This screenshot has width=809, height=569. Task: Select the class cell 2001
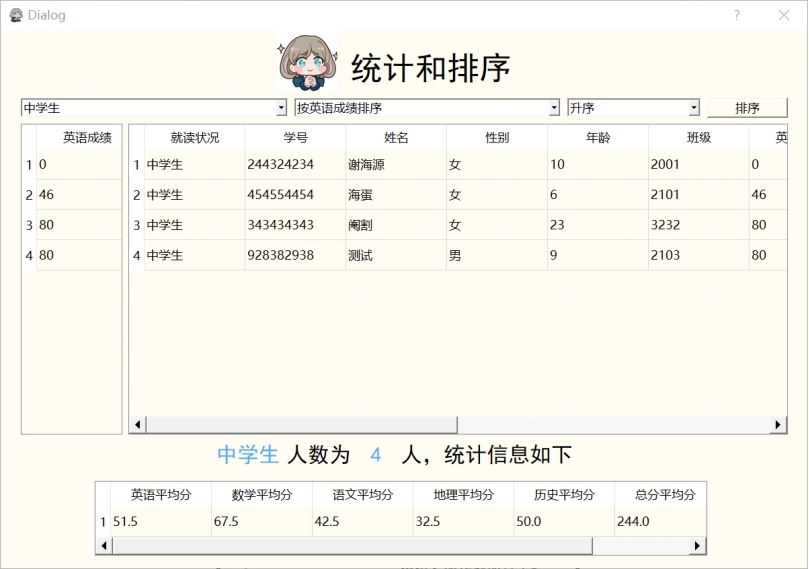click(699, 165)
